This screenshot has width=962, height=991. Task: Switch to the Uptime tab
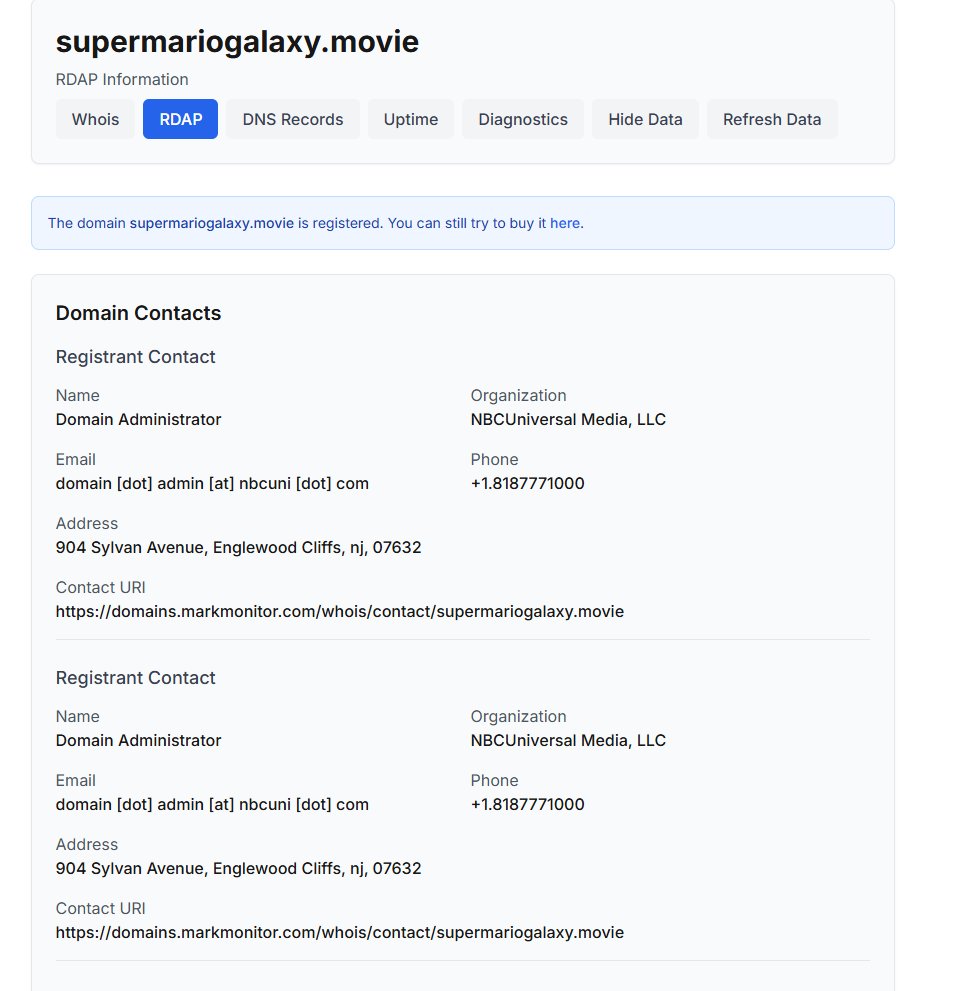[410, 119]
